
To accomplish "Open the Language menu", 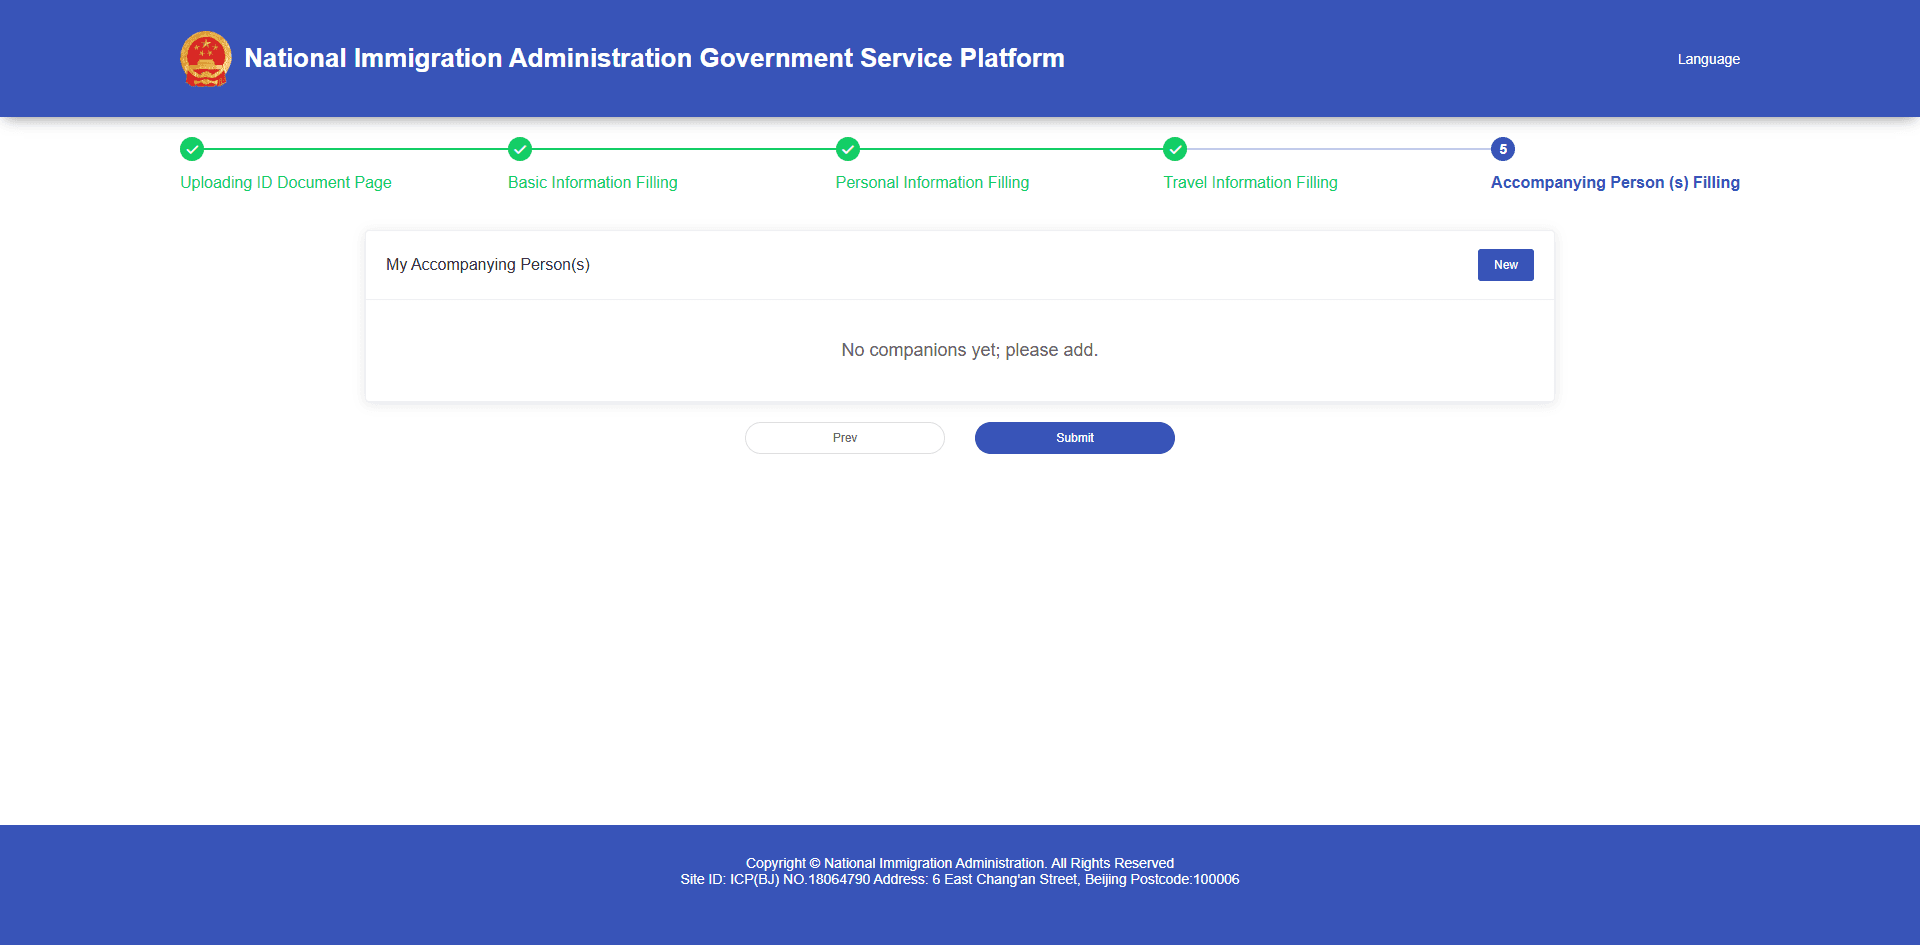I will 1708,59.
